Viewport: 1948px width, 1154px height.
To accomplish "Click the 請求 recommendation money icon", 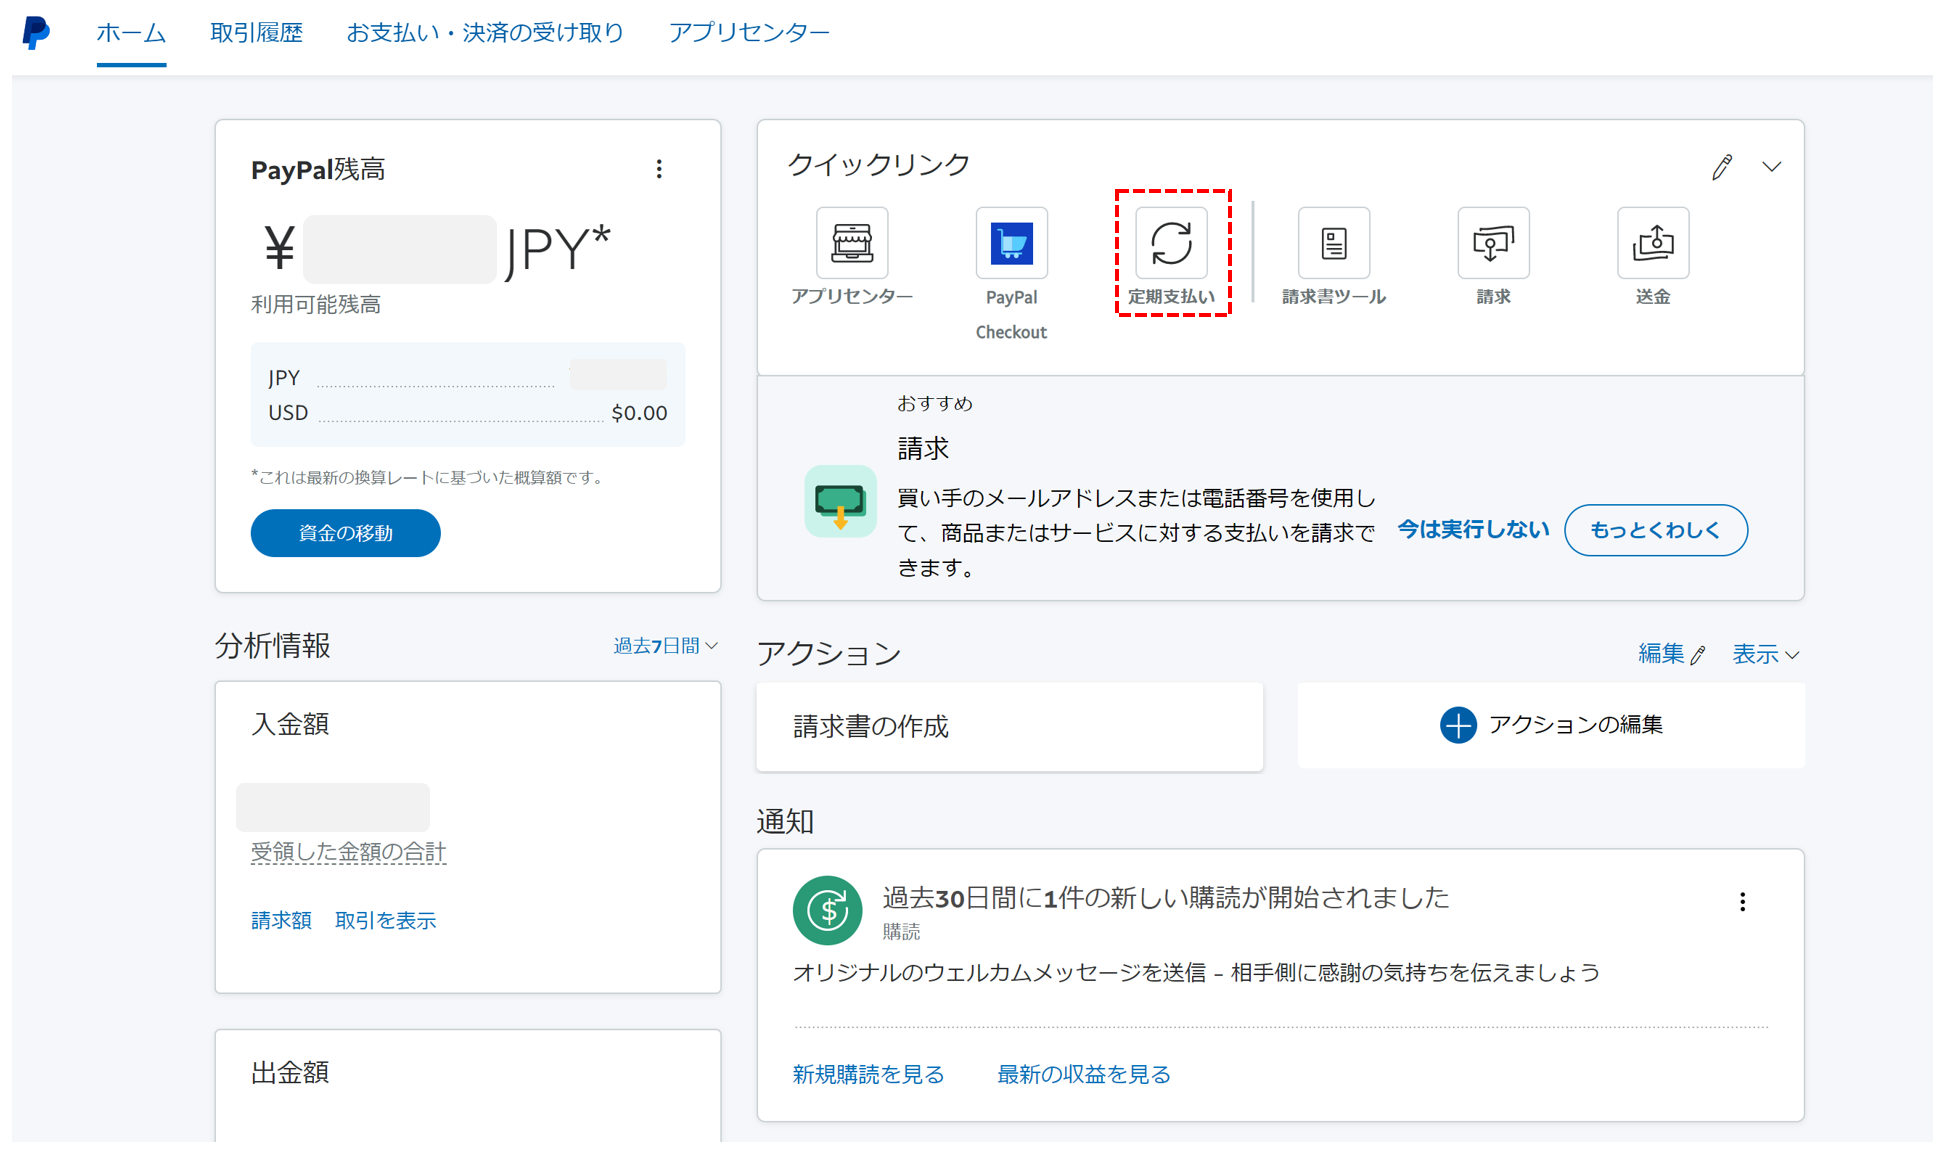I will click(x=840, y=501).
